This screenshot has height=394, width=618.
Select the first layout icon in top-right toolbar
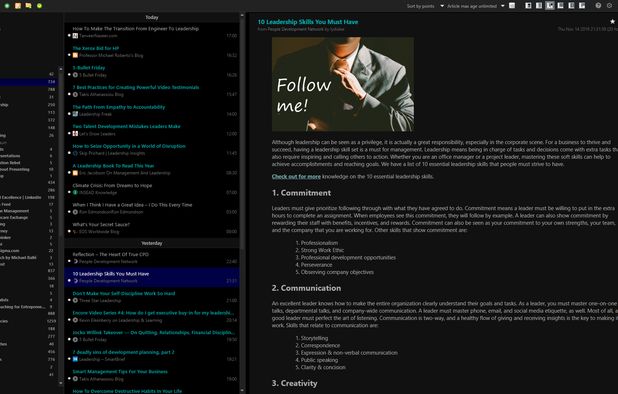pos(529,6)
